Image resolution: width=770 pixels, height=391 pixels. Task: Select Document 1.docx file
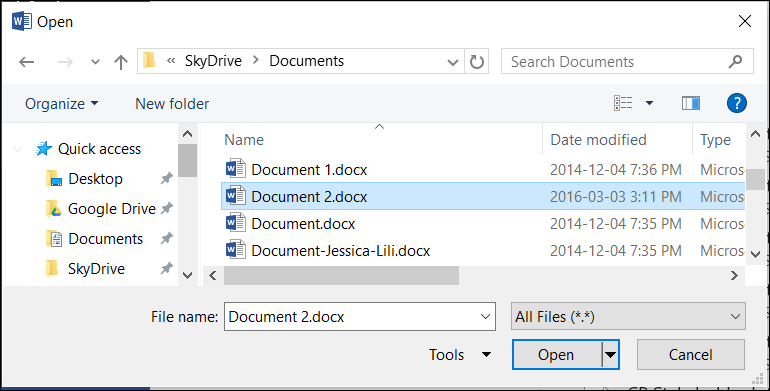pos(309,170)
